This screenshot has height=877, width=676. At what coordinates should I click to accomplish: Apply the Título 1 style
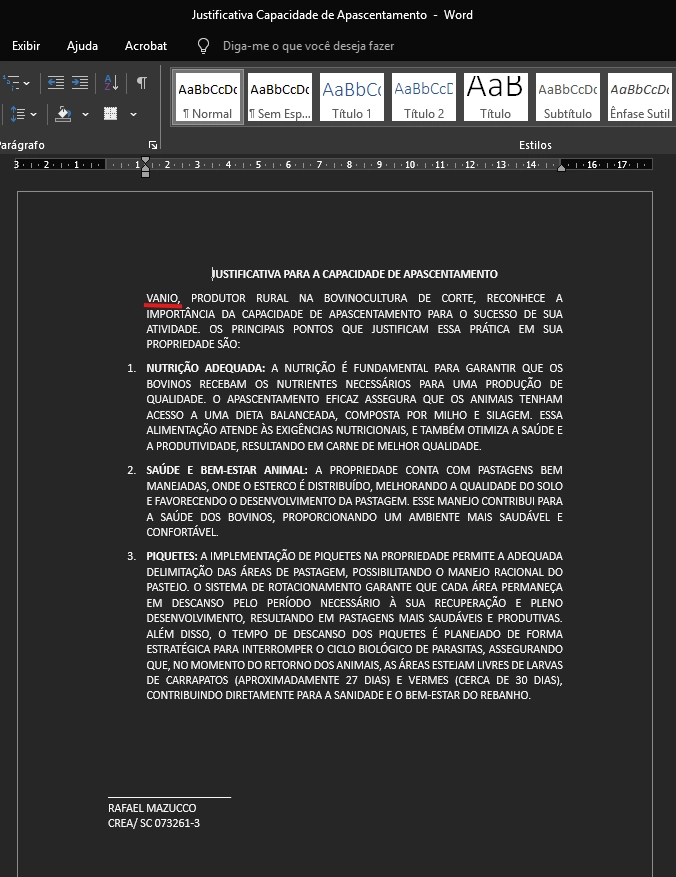352,98
